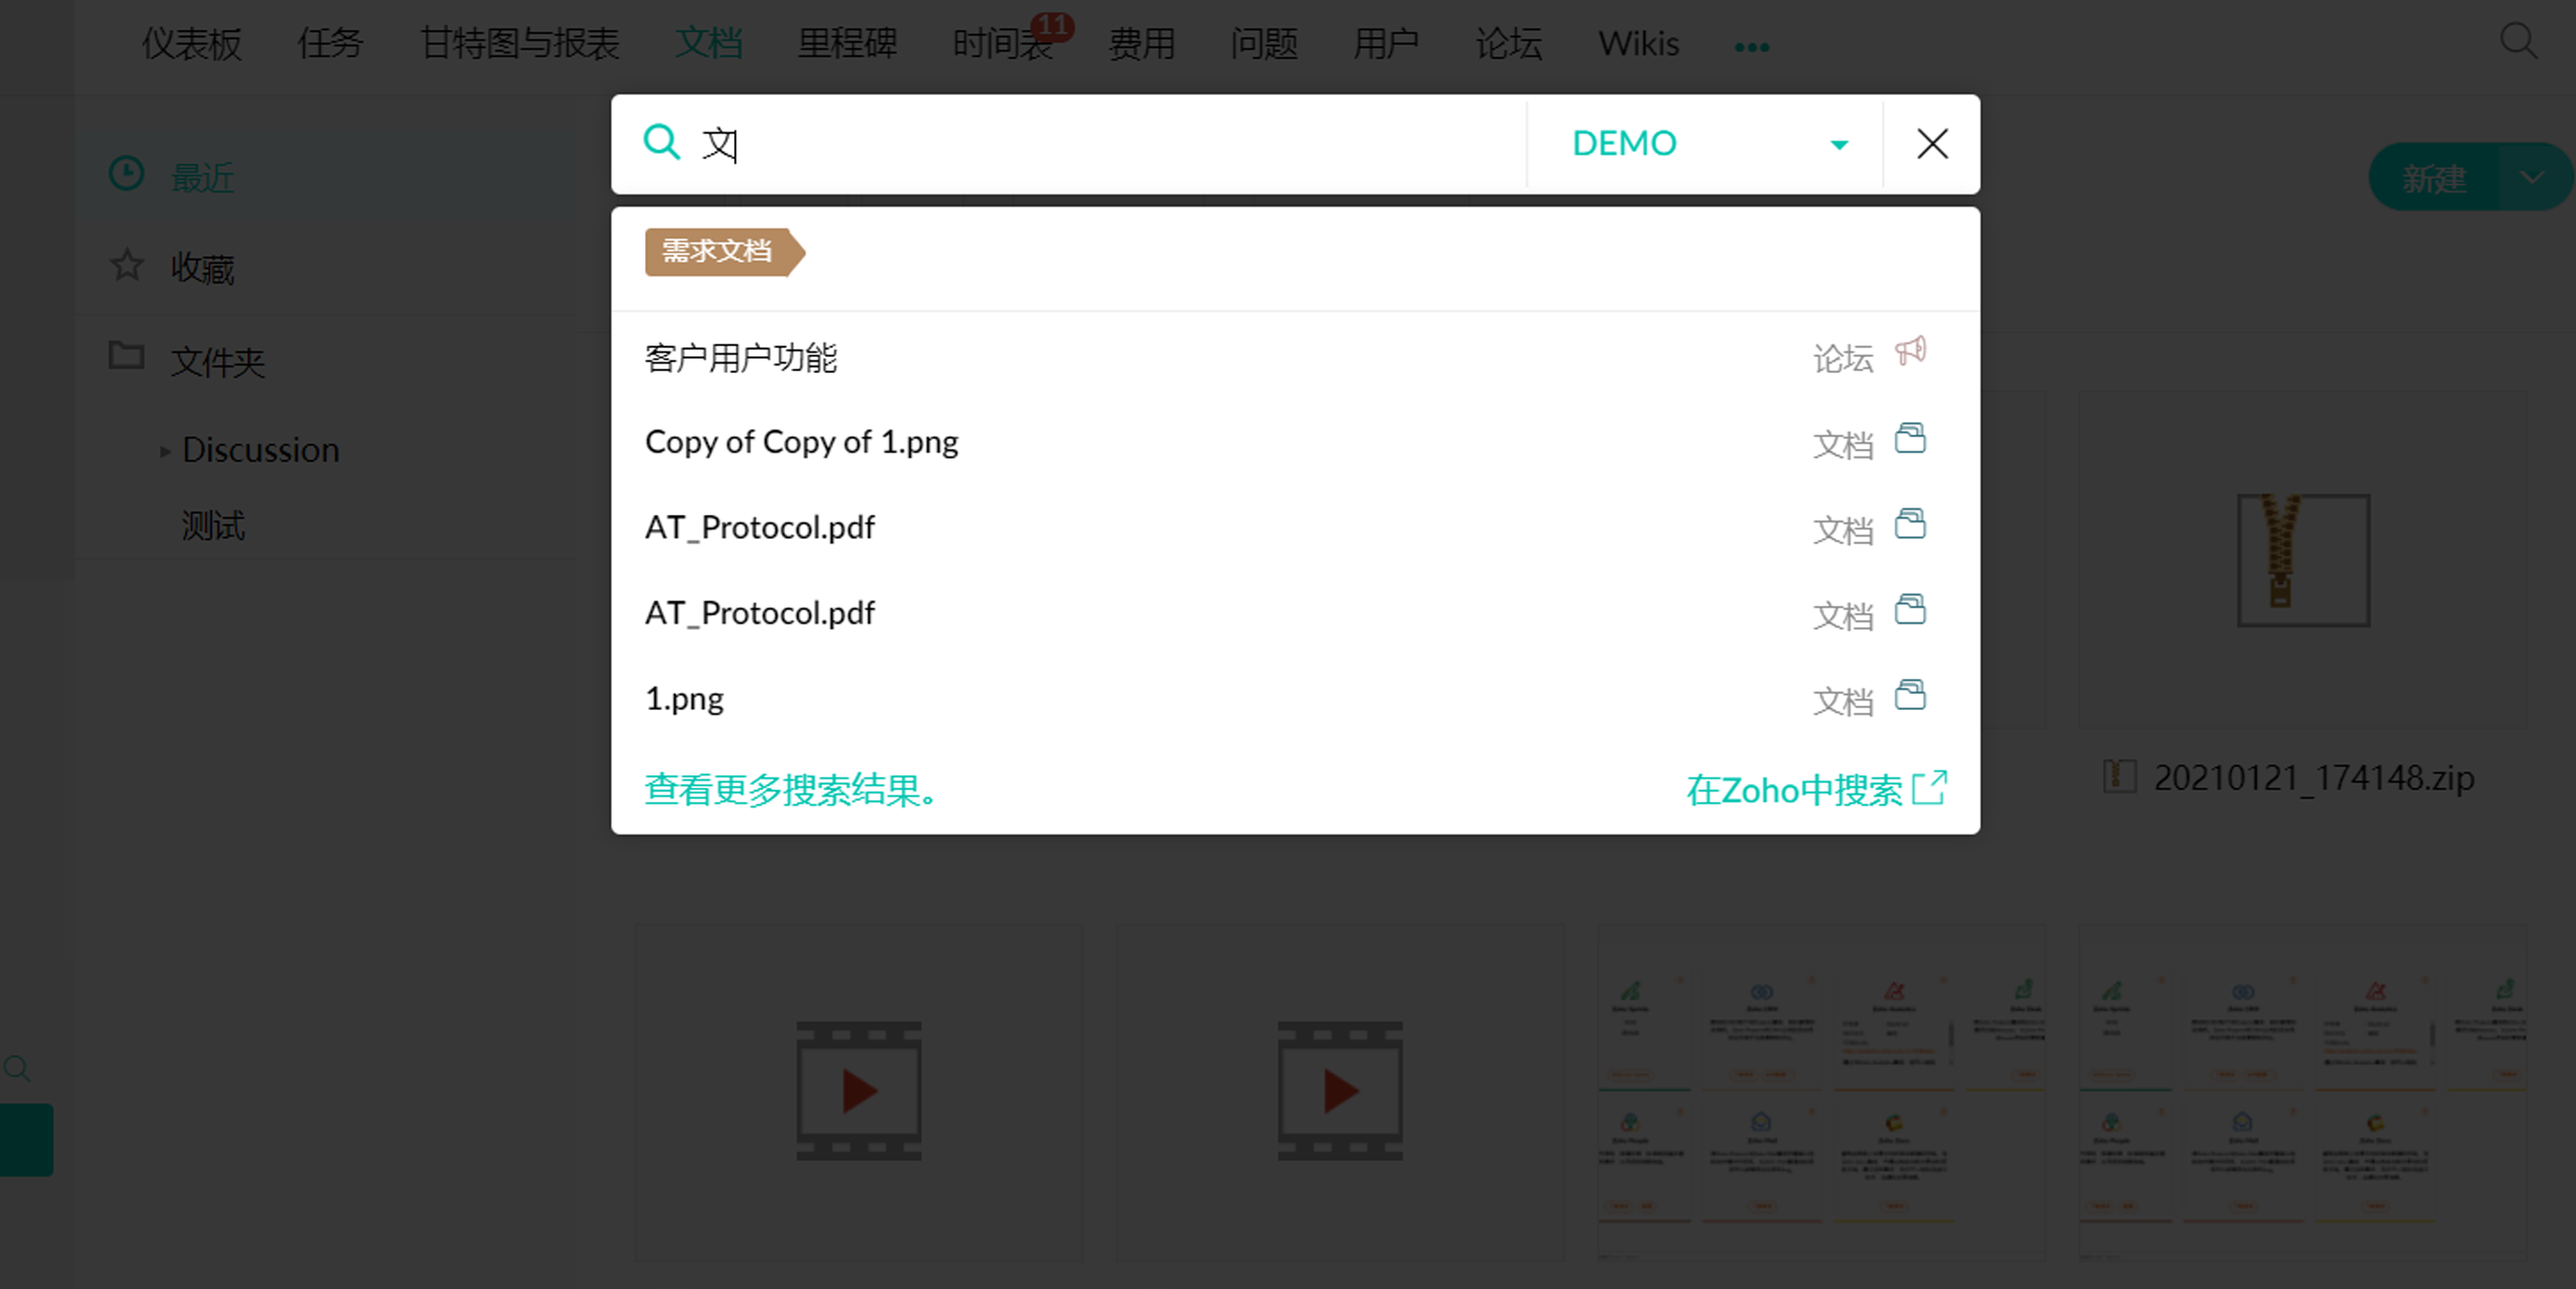Close the search dialog with X
This screenshot has height=1289, width=2576.
click(x=1932, y=144)
